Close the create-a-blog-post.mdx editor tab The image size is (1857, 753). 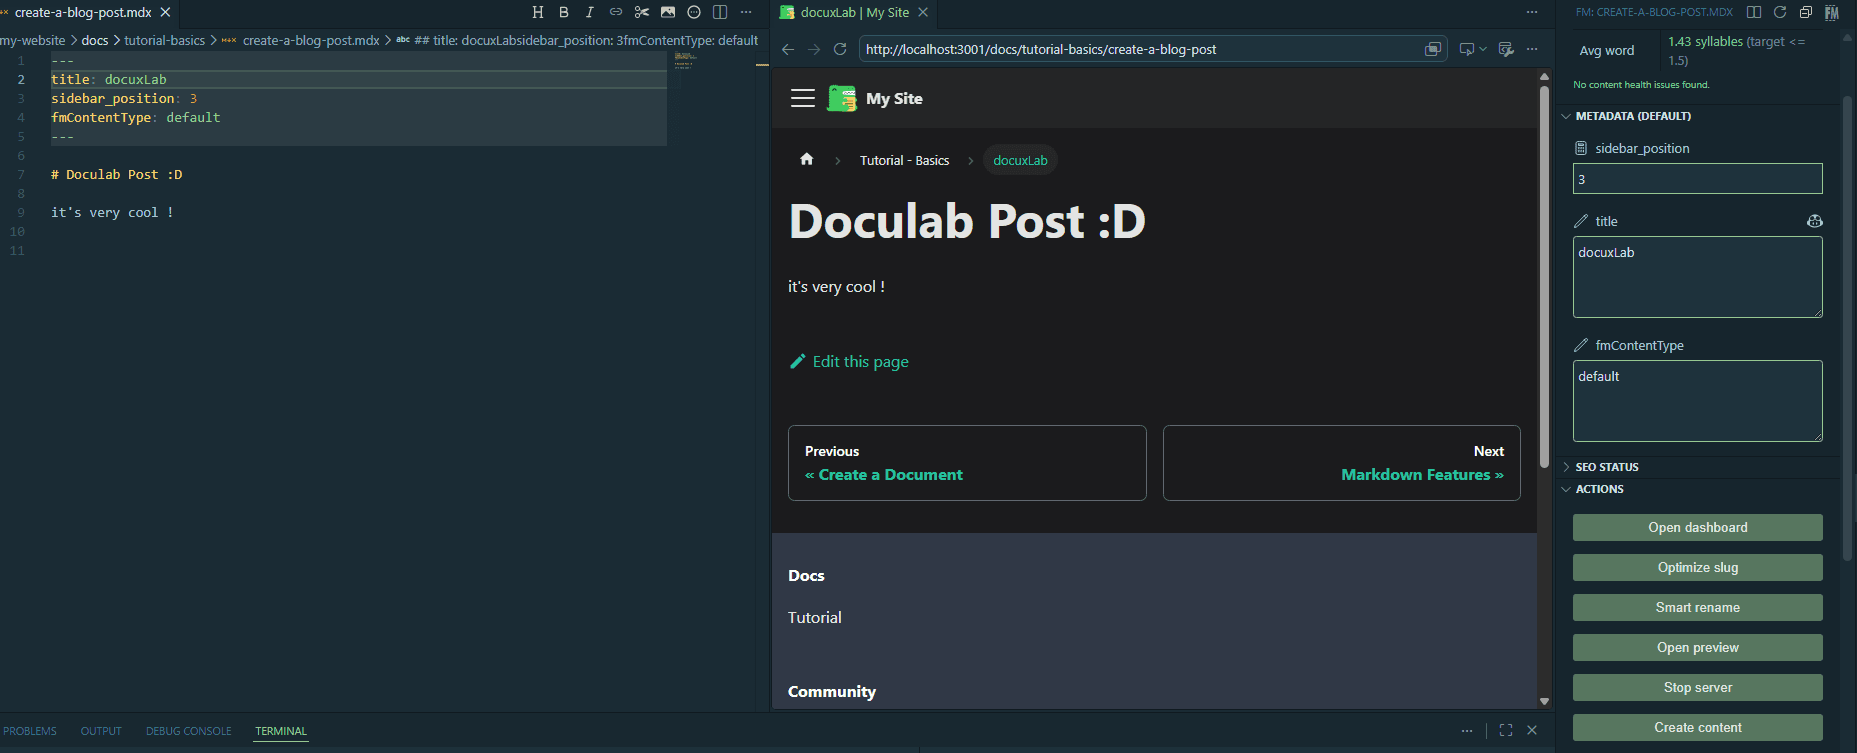165,12
